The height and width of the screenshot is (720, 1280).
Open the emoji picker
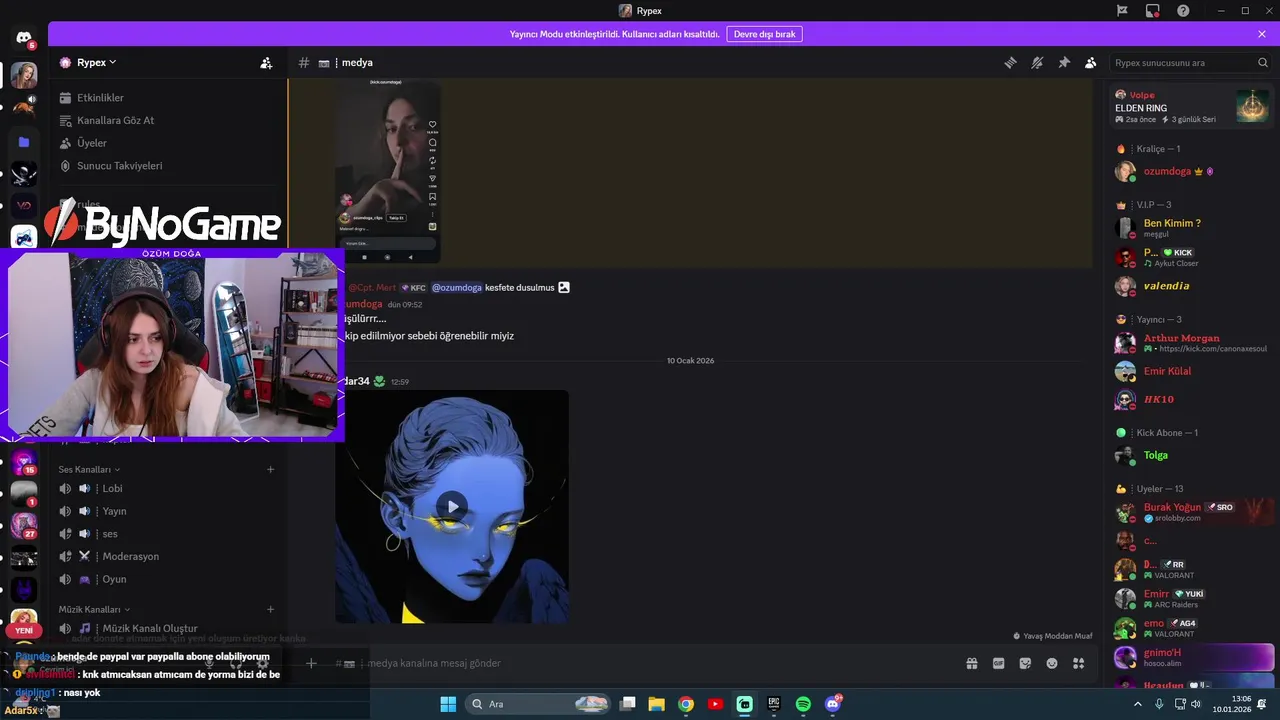[x=1052, y=663]
